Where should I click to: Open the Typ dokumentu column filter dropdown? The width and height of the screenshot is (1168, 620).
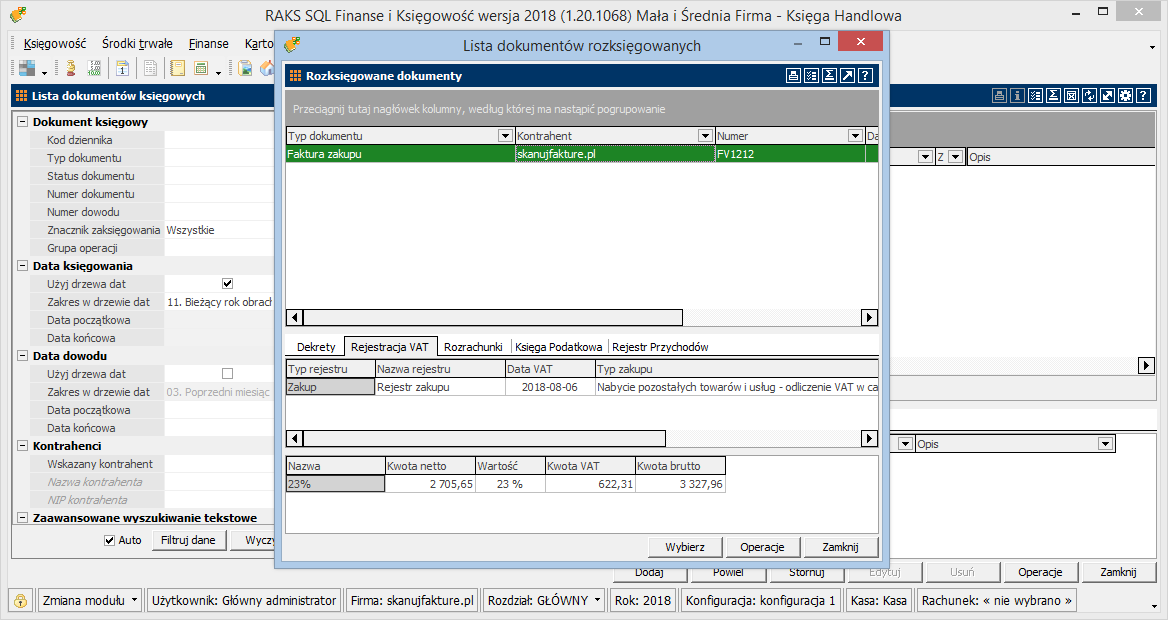pos(504,136)
